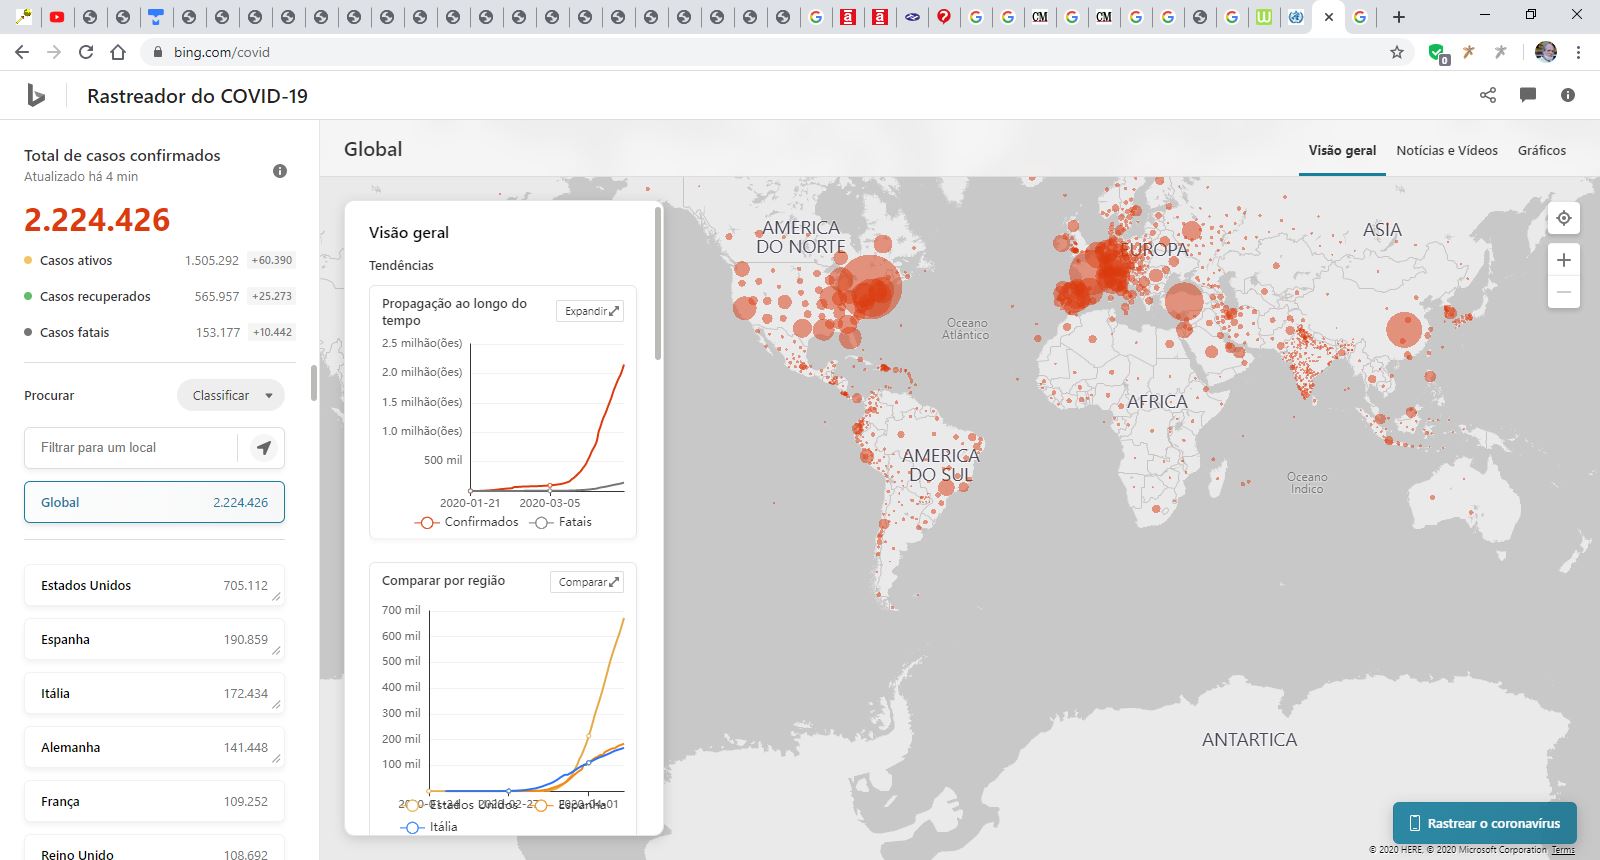Click the ASIA label on the map
Screen dimensions: 1600x860
[x=1382, y=230]
